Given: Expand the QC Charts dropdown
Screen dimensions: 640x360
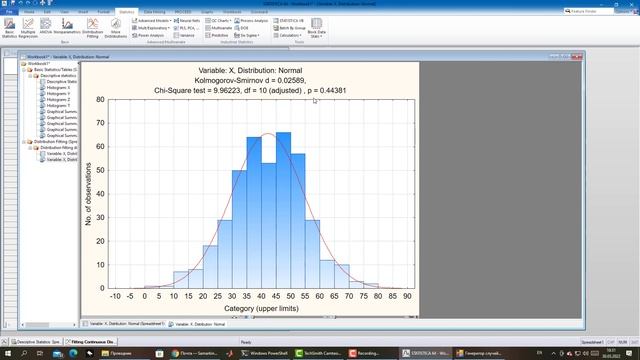Looking at the screenshot, I should click(218, 20).
